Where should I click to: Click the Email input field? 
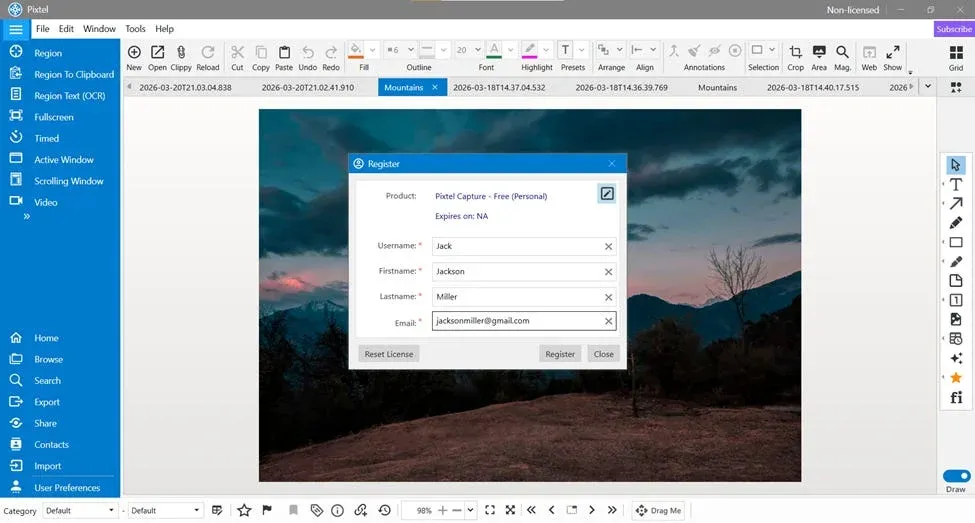coord(524,321)
